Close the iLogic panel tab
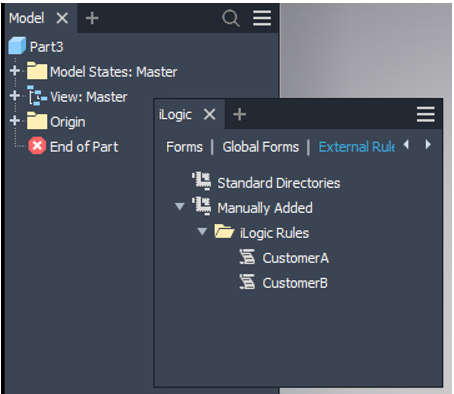Image resolution: width=454 pixels, height=394 pixels. point(210,114)
